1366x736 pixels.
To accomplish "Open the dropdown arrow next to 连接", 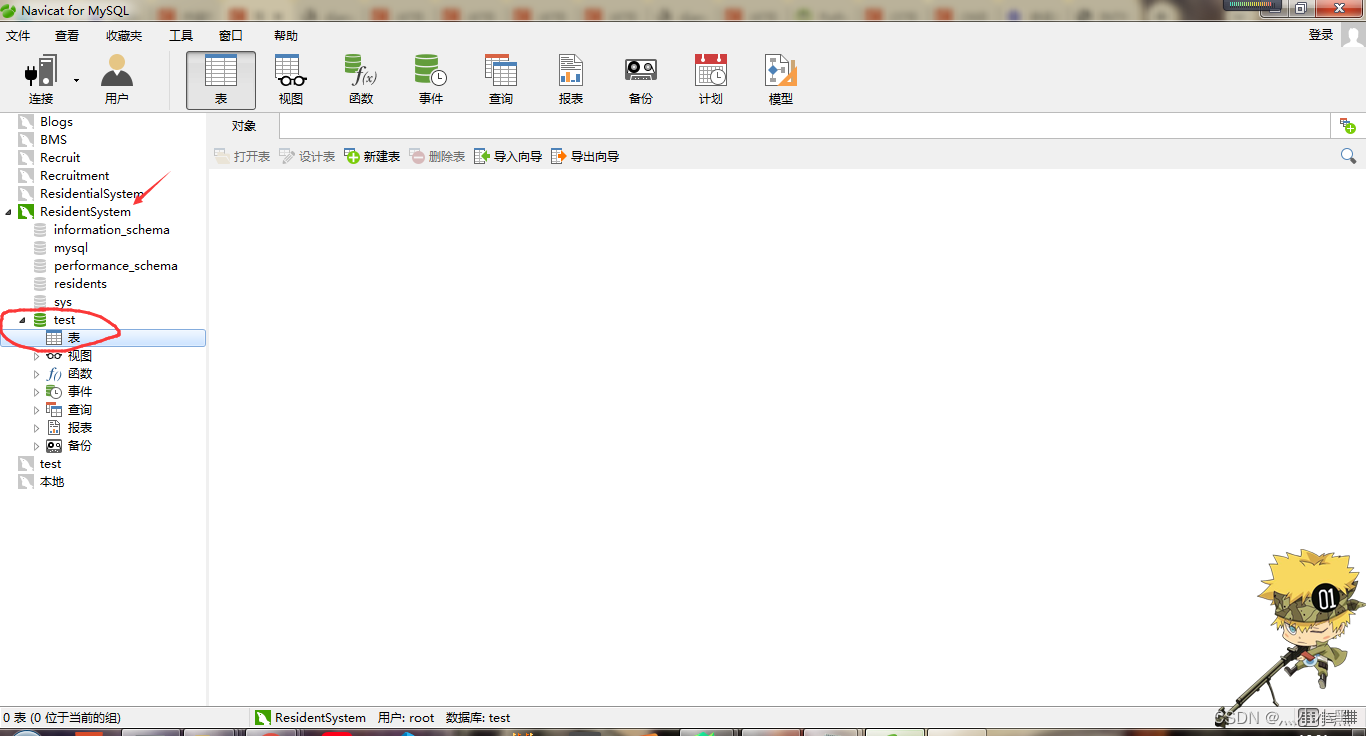I will tap(76, 80).
